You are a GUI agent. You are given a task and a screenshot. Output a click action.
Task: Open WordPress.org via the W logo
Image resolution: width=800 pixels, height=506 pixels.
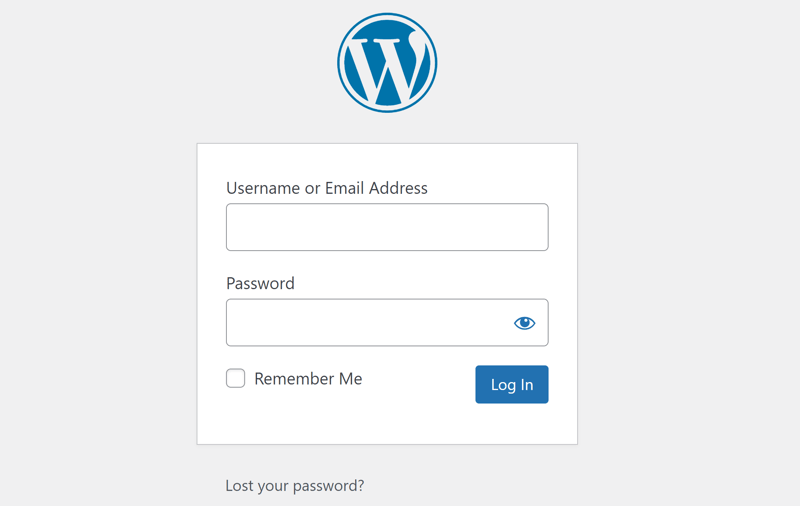(x=387, y=63)
